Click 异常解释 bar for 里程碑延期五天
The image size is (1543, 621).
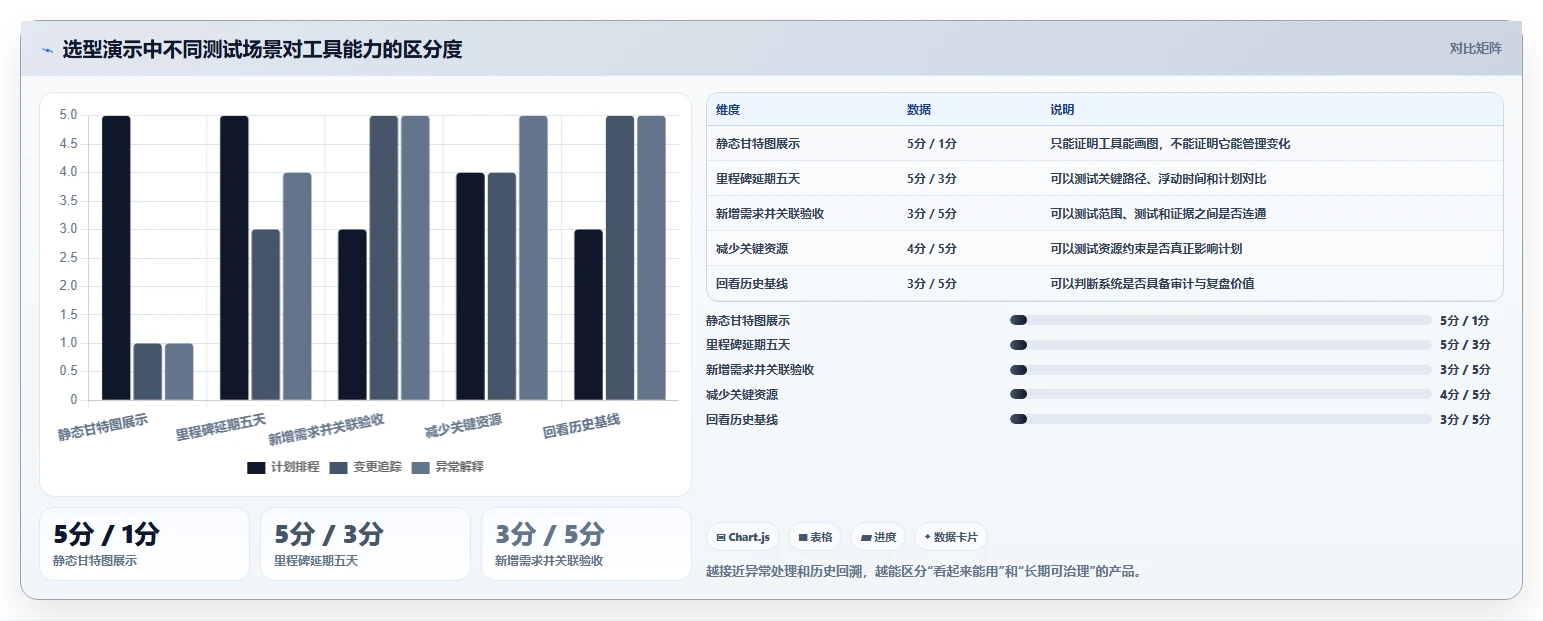coord(297,287)
